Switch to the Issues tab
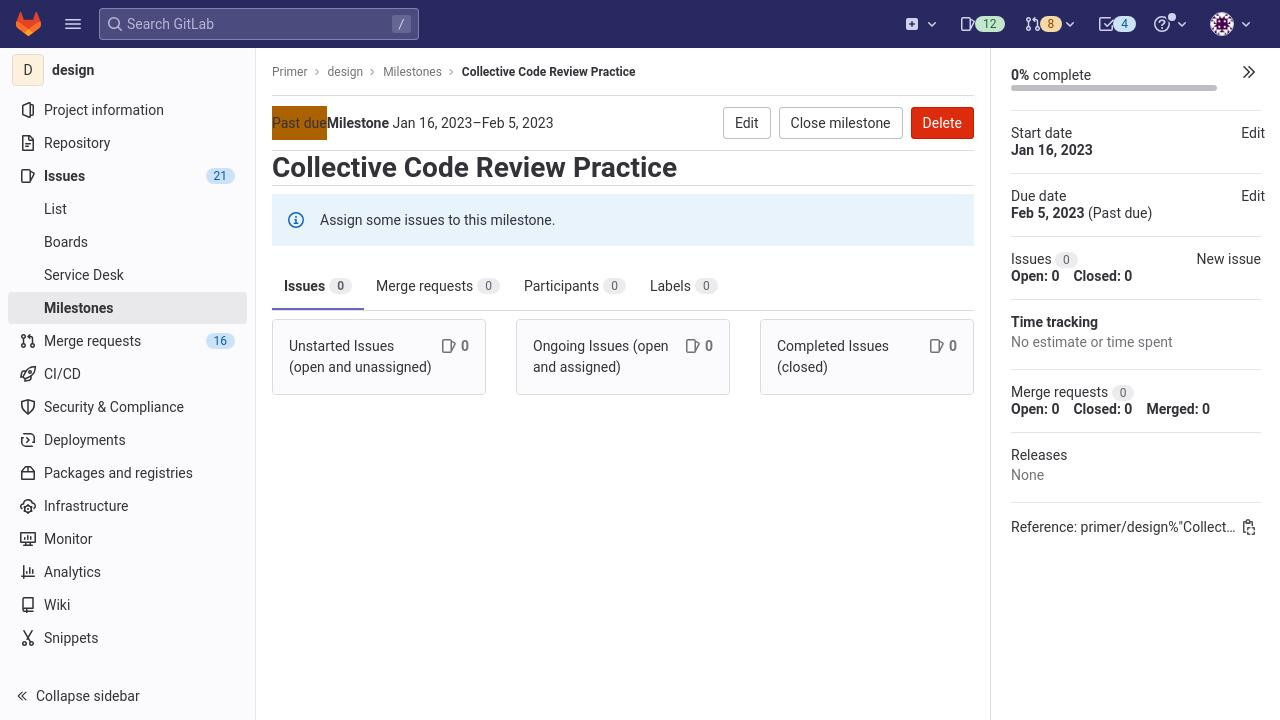1280x720 pixels. [317, 286]
